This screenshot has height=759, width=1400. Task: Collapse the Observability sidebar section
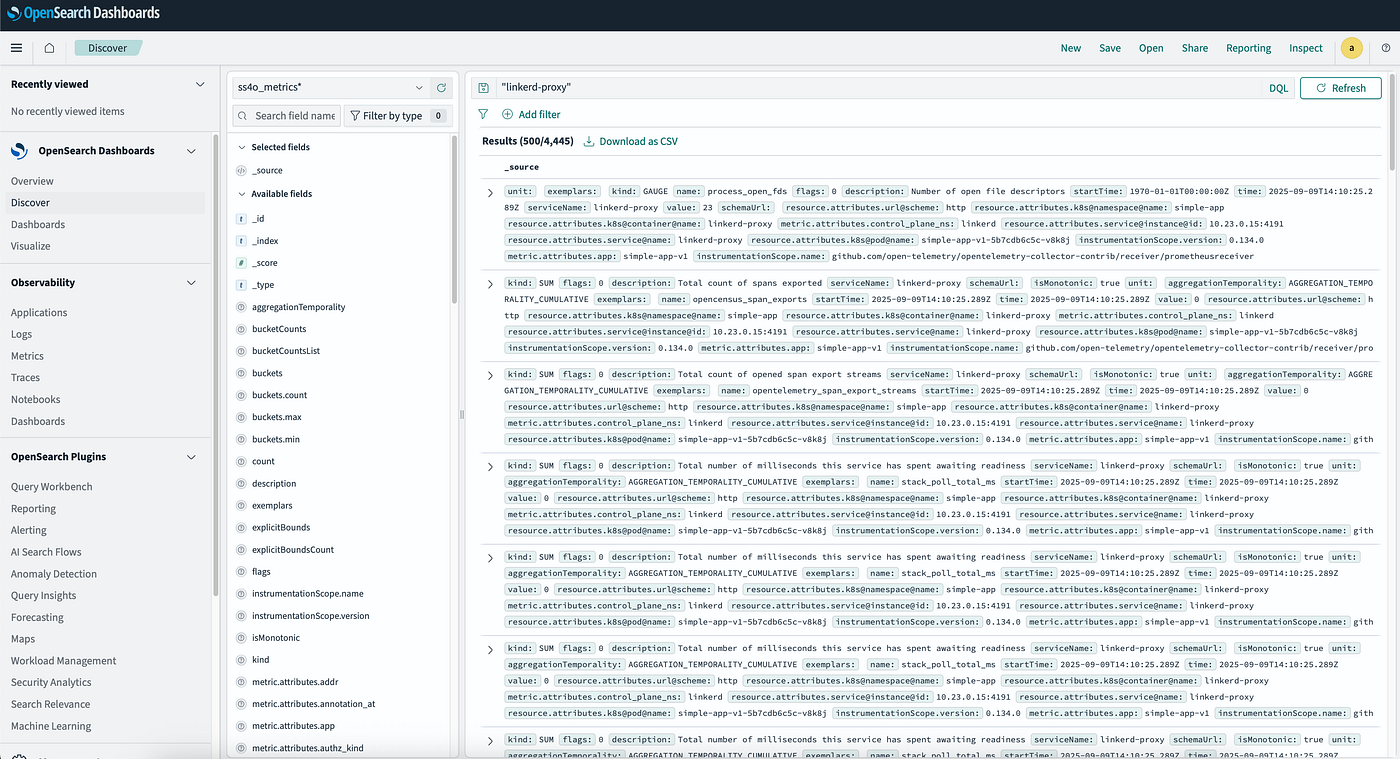pos(192,283)
